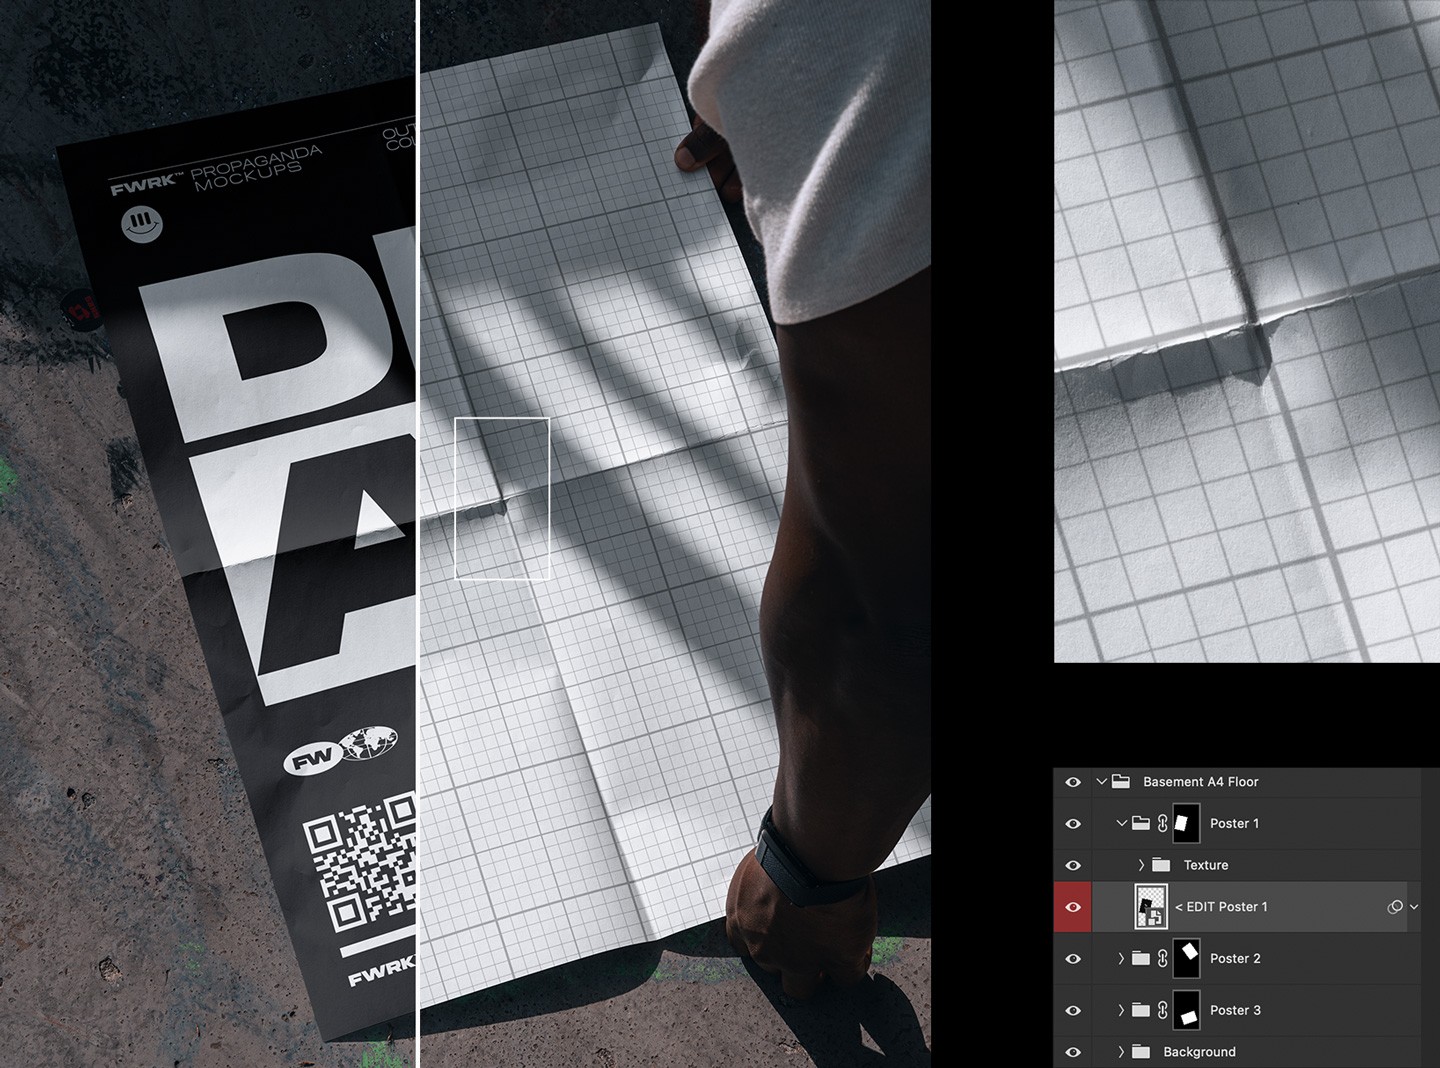Viewport: 1440px width, 1068px height.
Task: Toggle visibility of the Texture group
Action: (x=1072, y=865)
